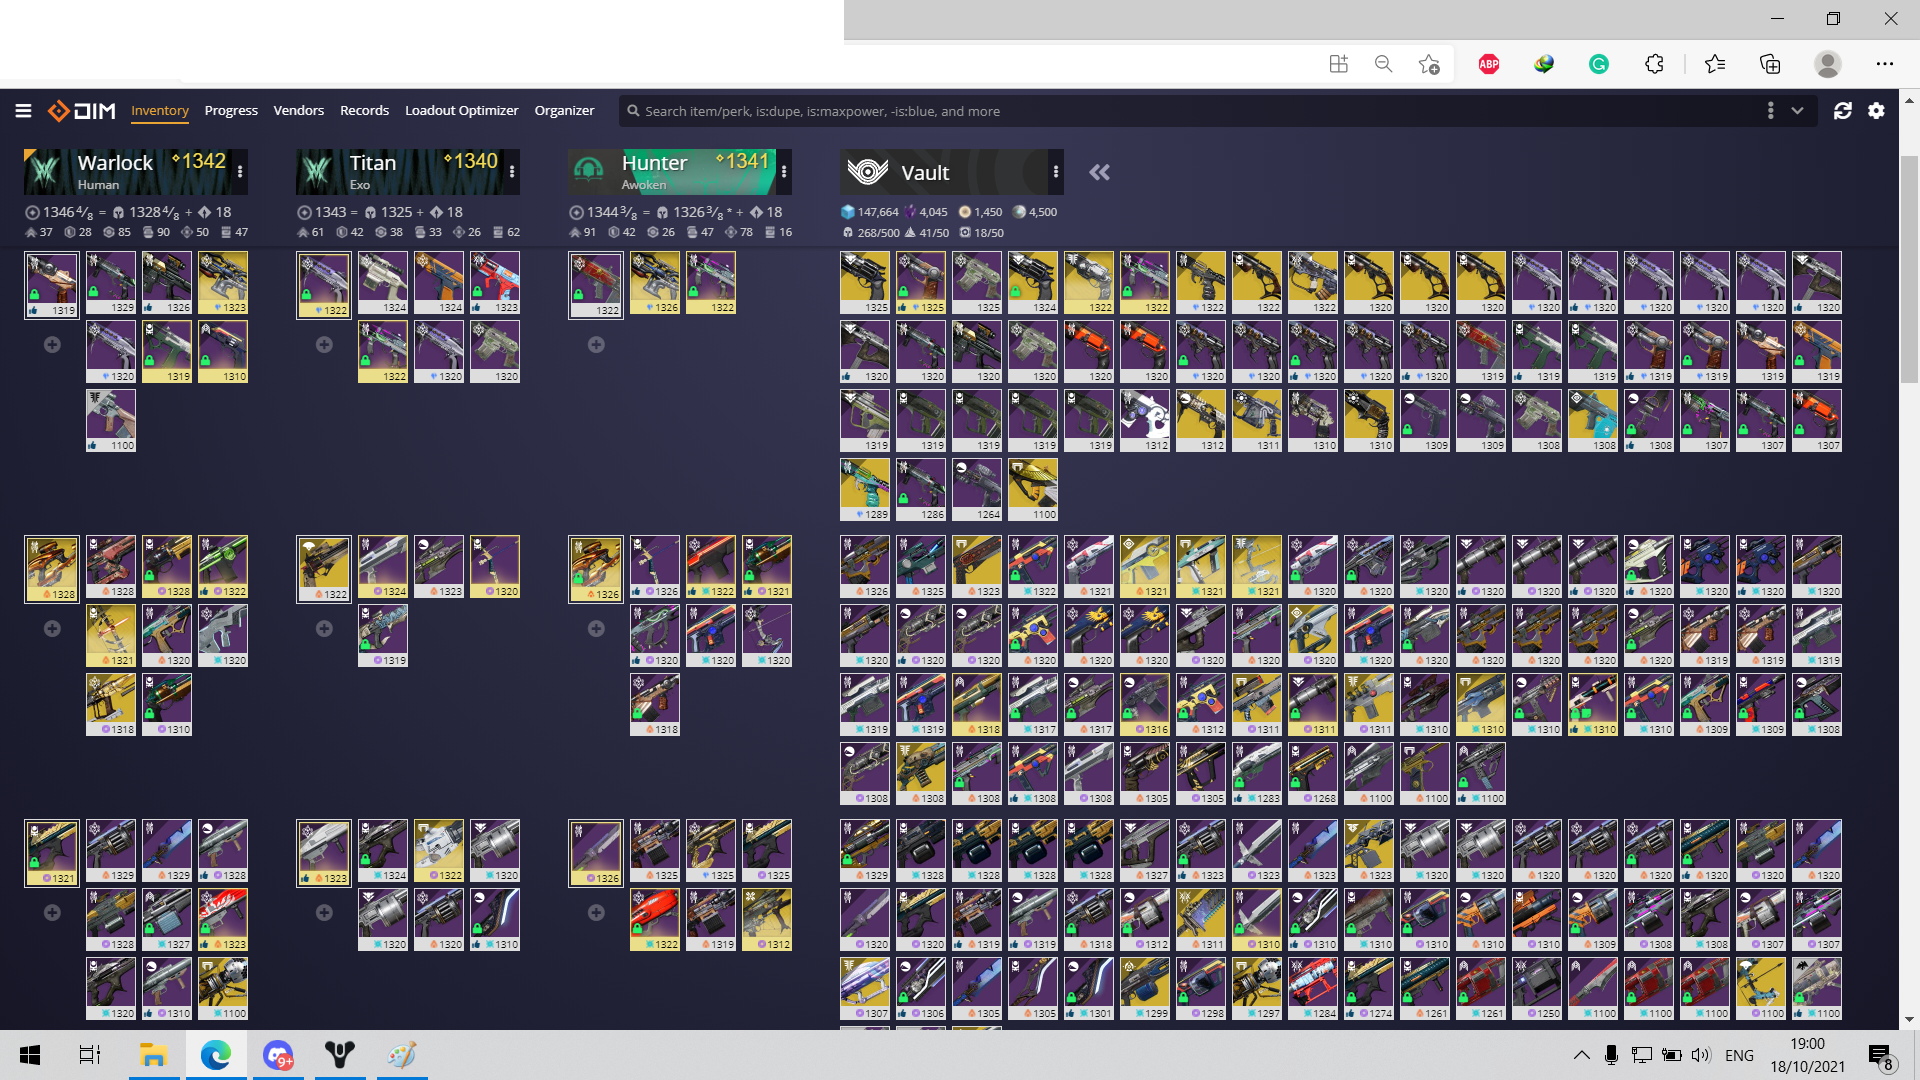The image size is (1920, 1080).
Task: Pull a kinetic weapon to the Titan
Action: tap(324, 344)
